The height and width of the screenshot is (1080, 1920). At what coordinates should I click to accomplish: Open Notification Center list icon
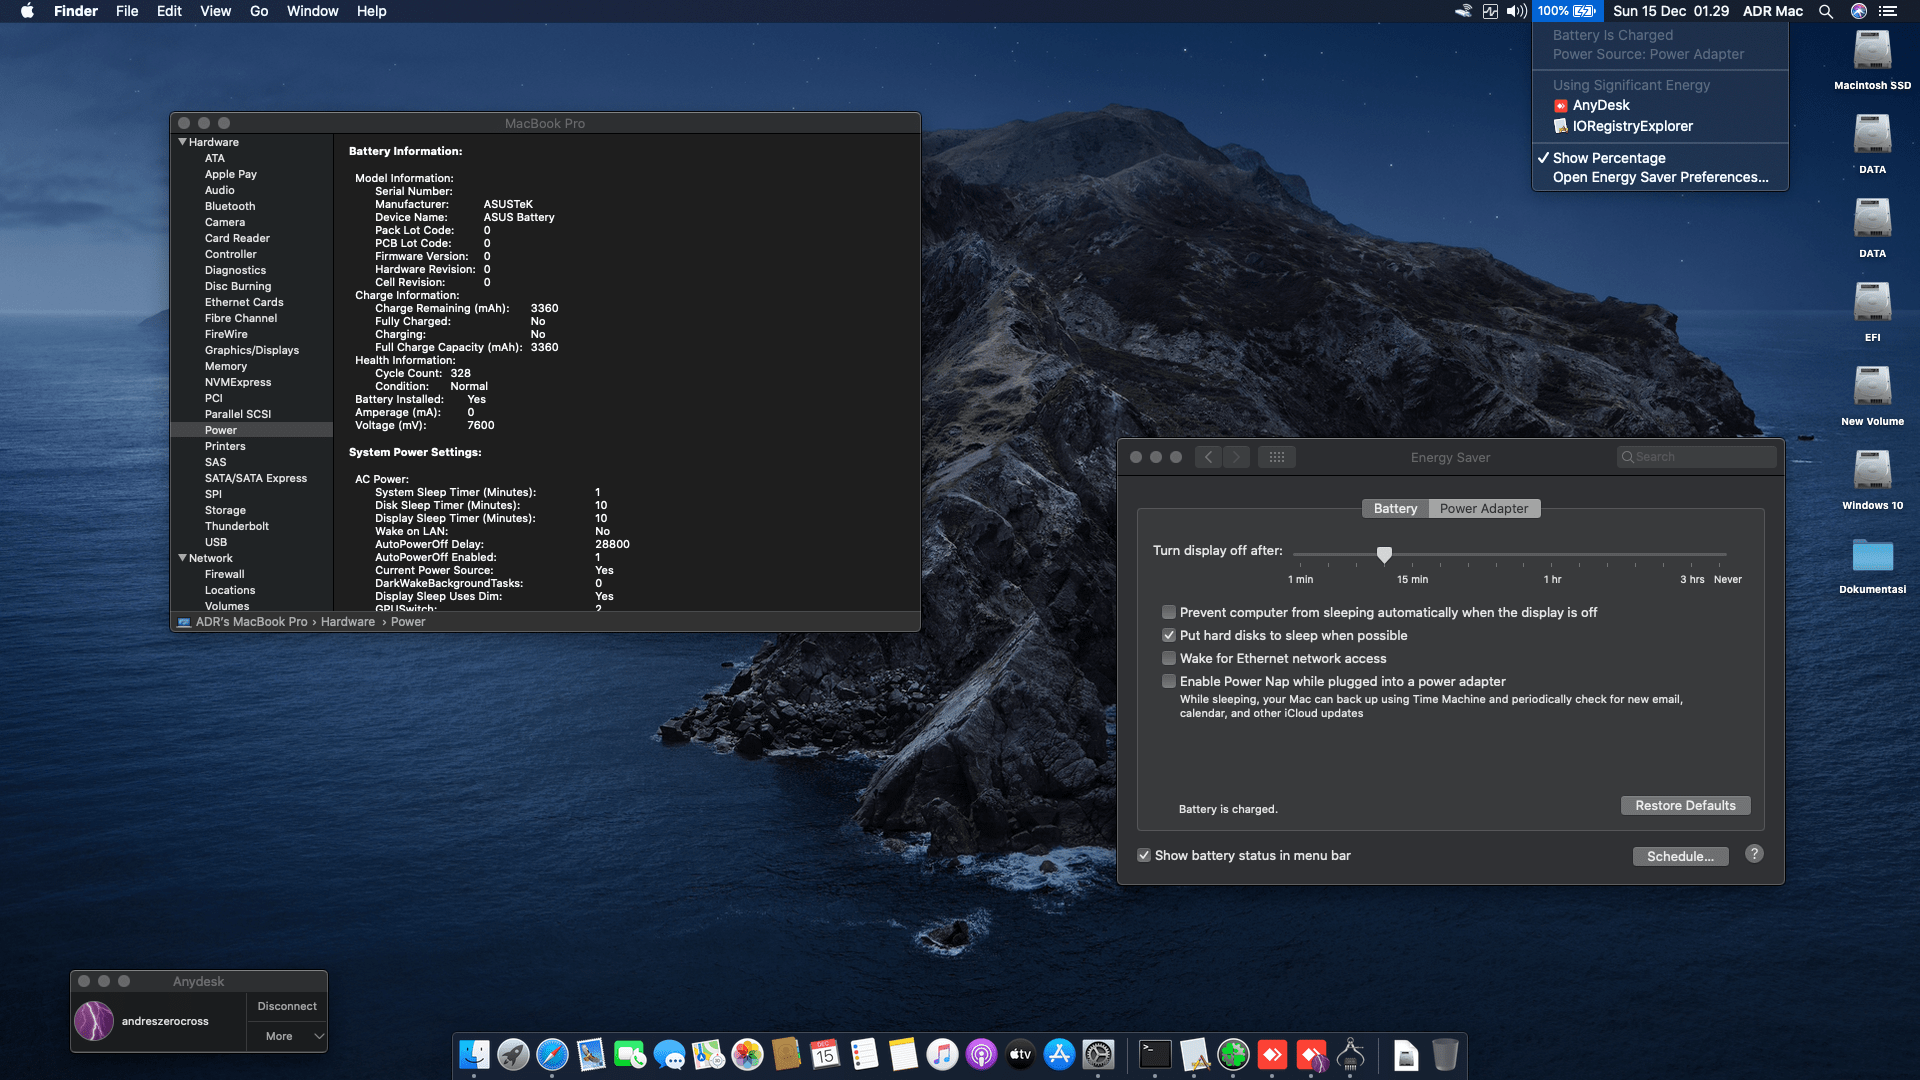click(1888, 11)
